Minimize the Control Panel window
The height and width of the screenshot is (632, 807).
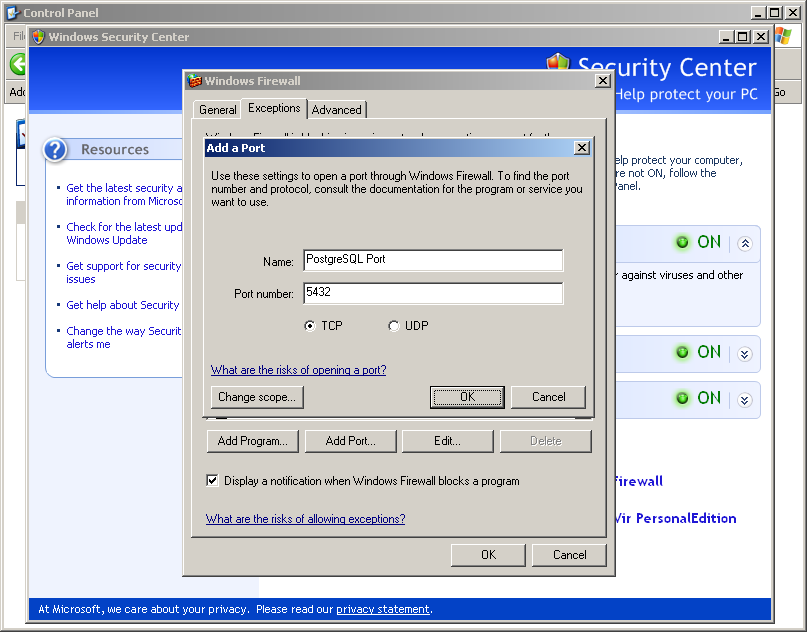click(758, 12)
